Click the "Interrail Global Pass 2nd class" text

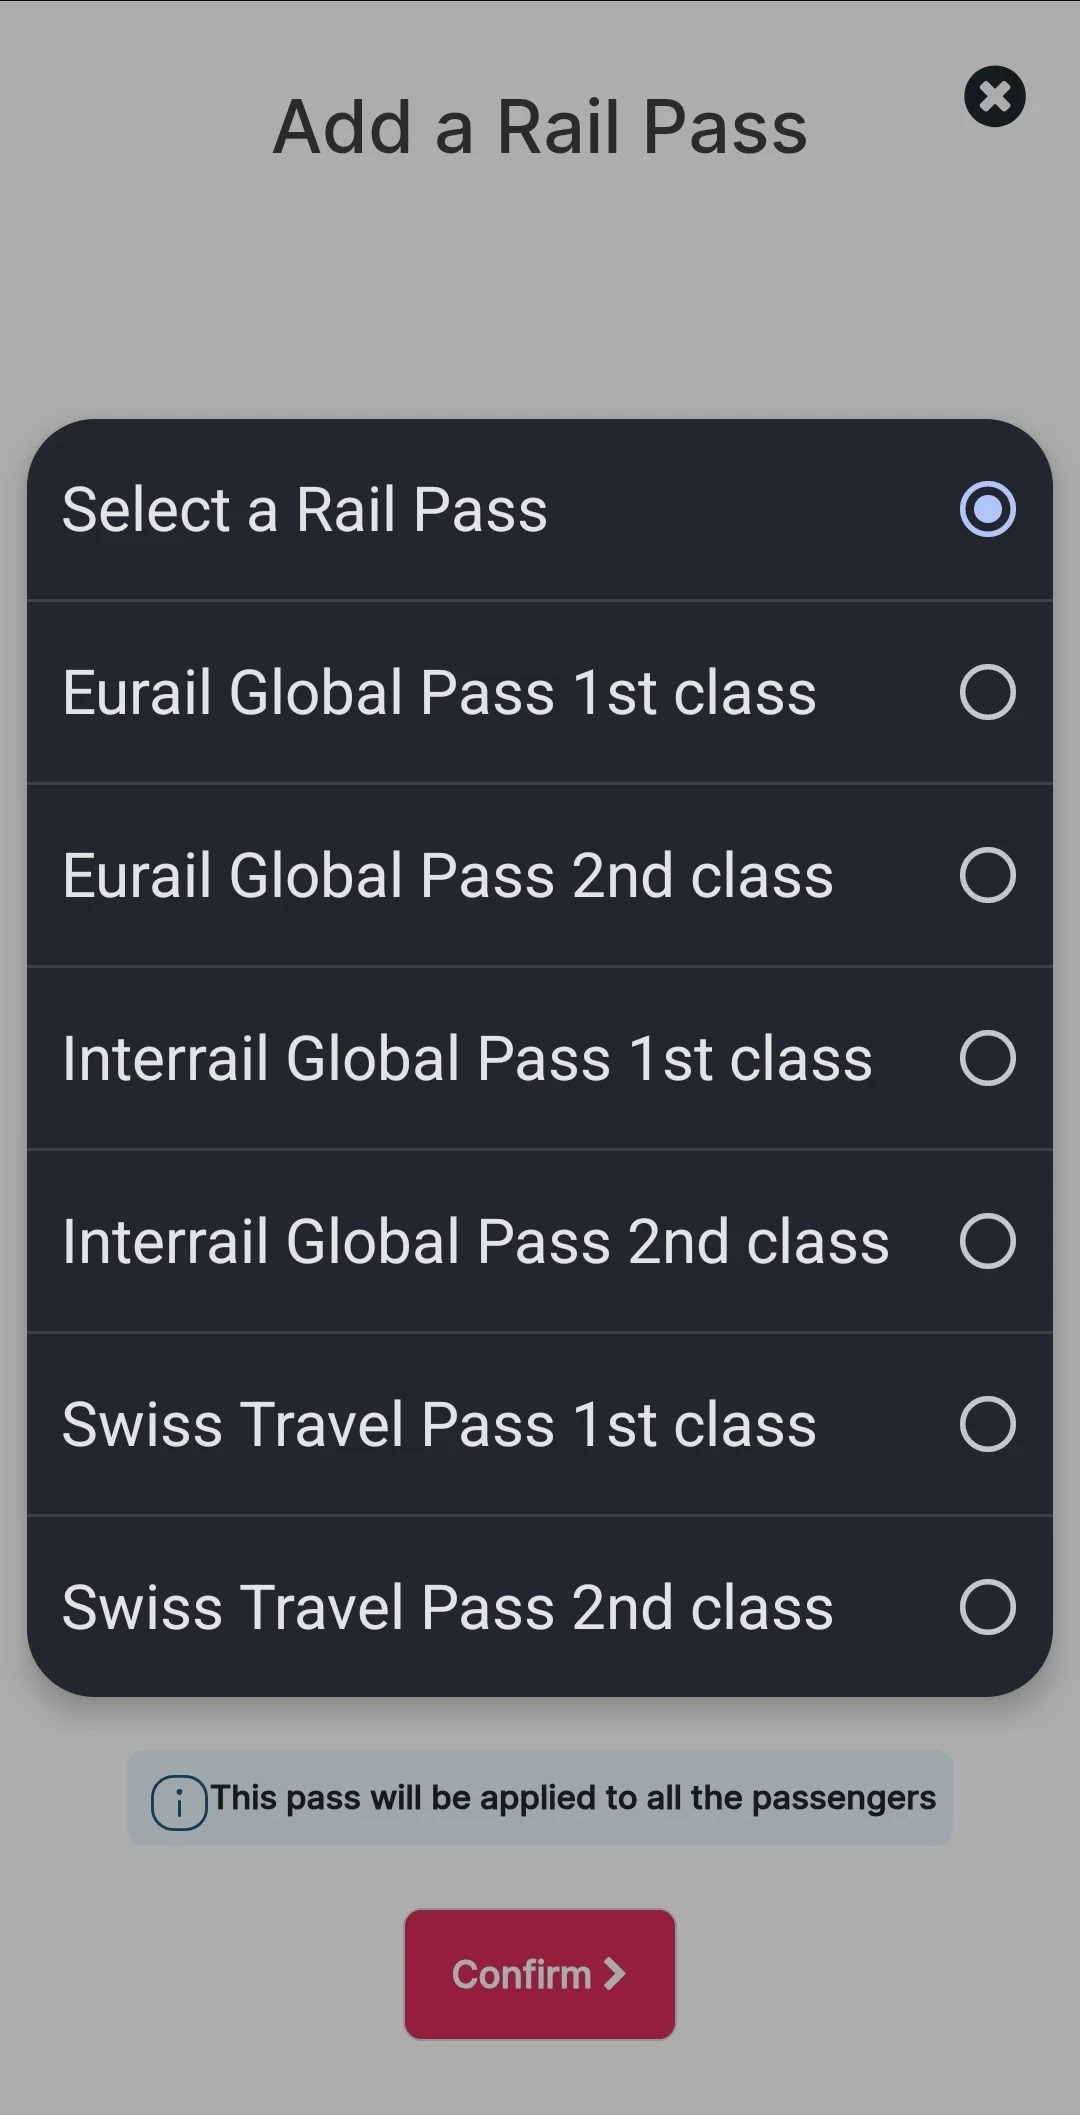pos(475,1242)
